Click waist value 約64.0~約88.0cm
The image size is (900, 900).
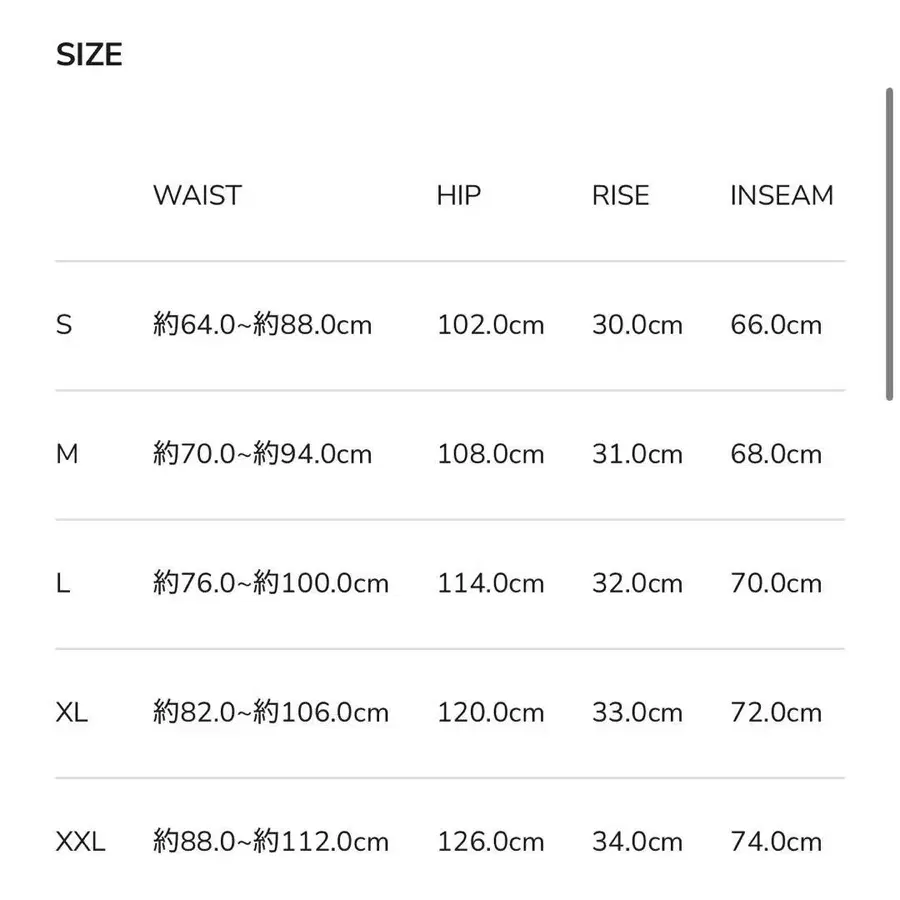click(262, 325)
